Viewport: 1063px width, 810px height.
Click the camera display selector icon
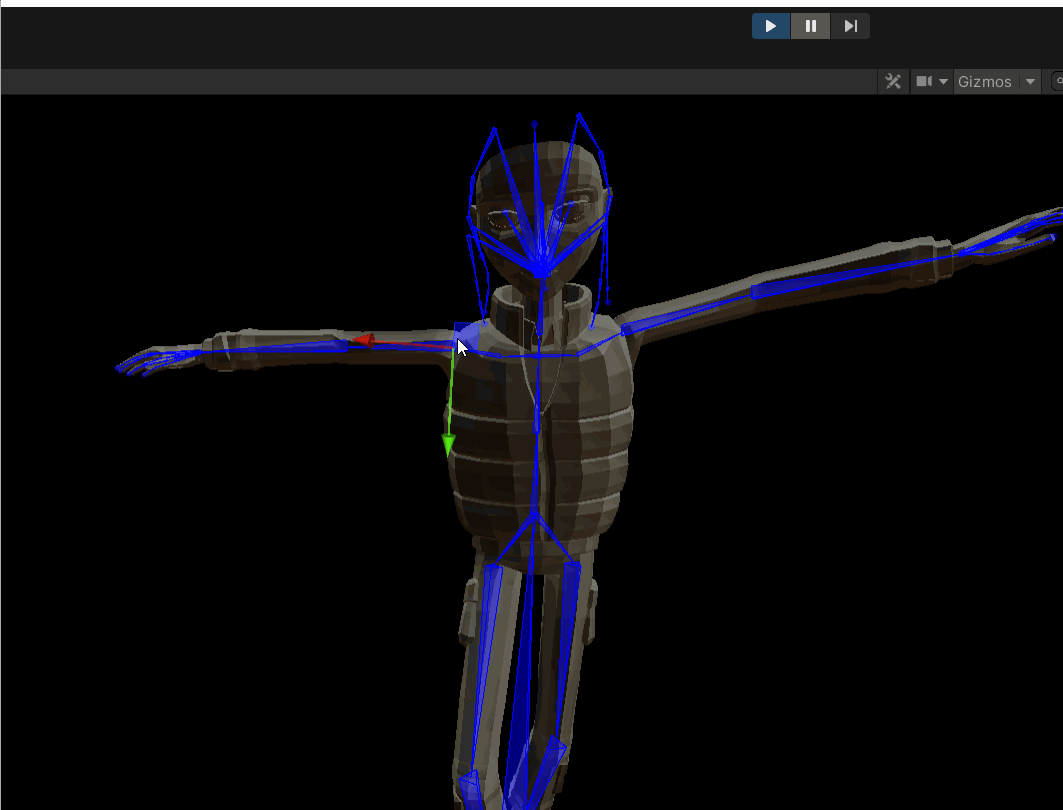[x=923, y=81]
